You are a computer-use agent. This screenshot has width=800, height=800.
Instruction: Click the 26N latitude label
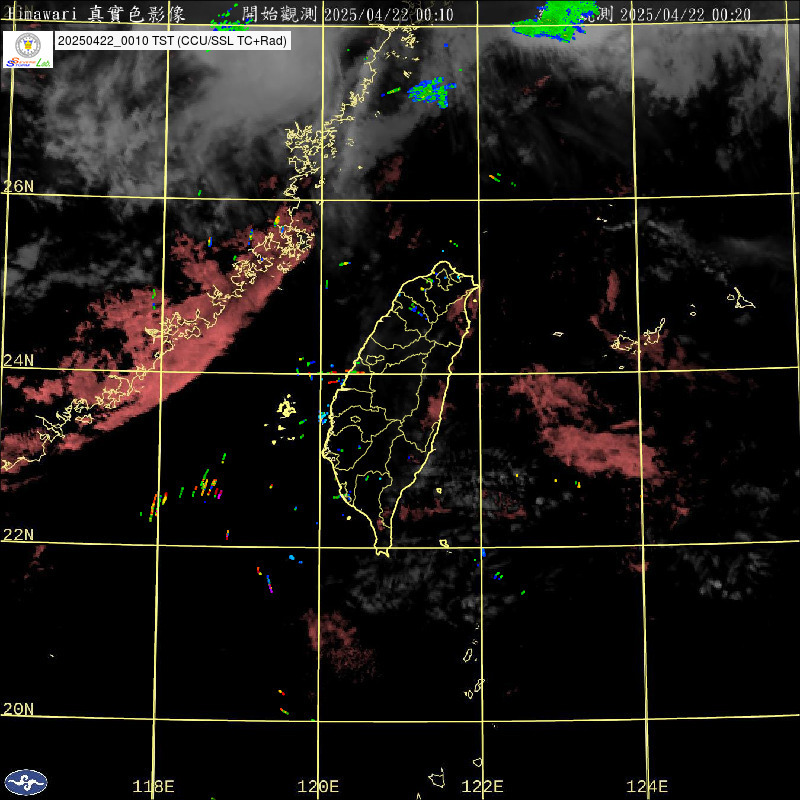click(18, 187)
